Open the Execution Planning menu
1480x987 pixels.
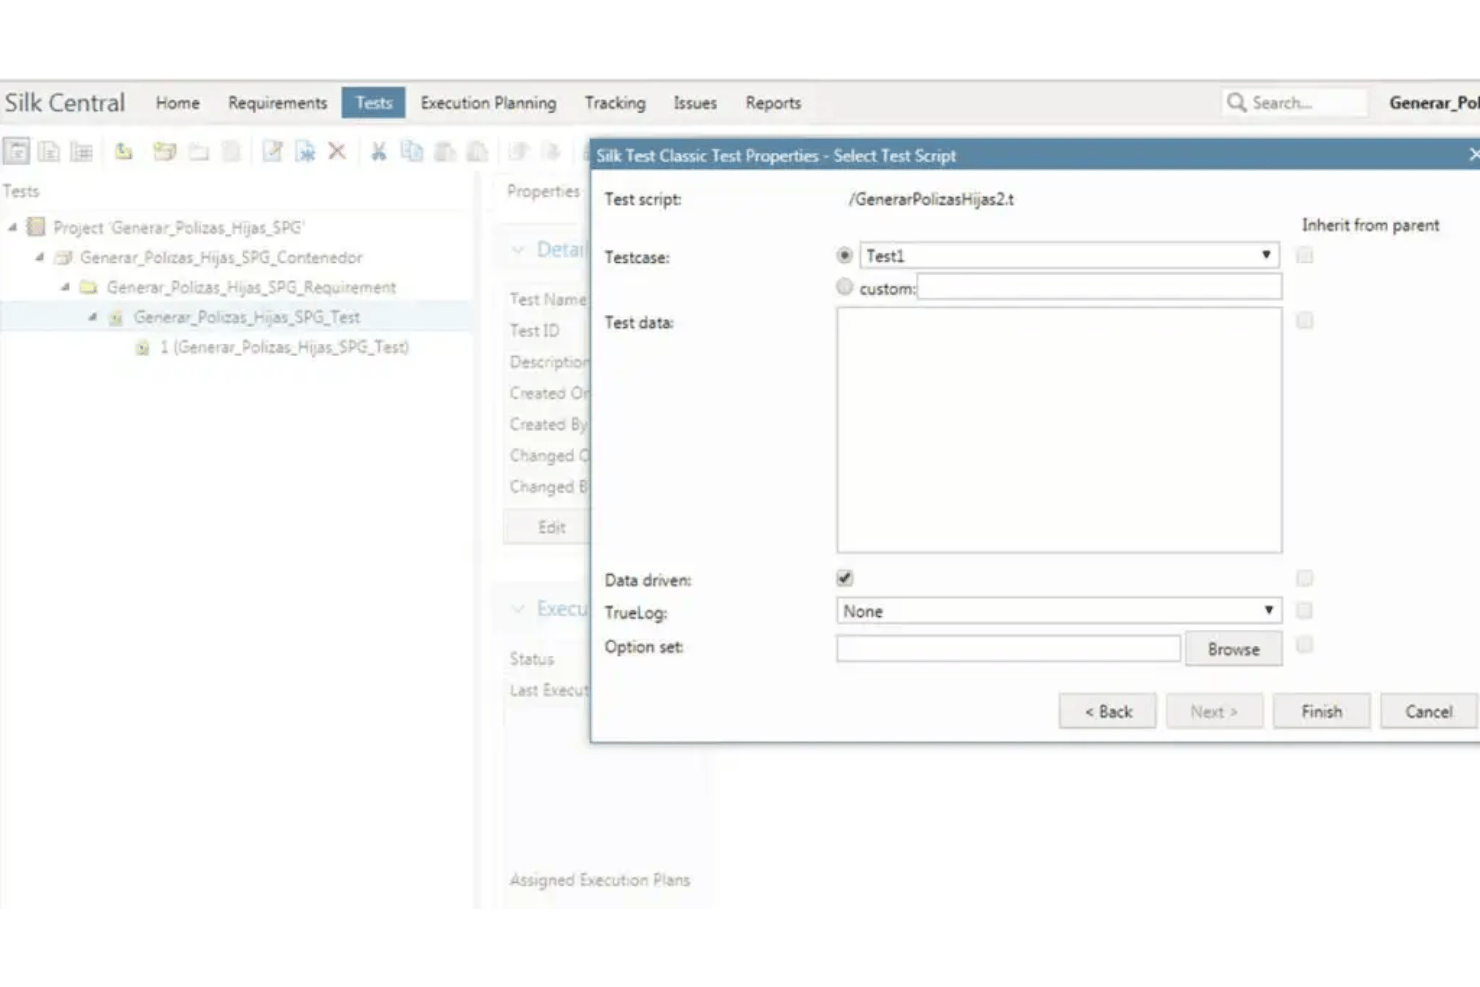(x=488, y=103)
